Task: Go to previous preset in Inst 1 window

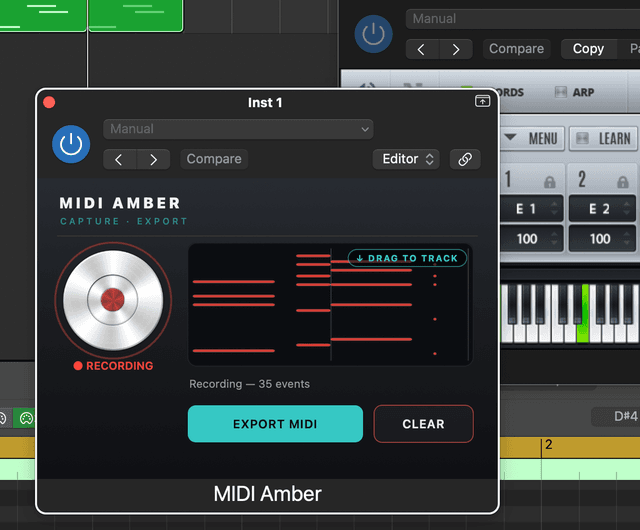Action: [119, 159]
